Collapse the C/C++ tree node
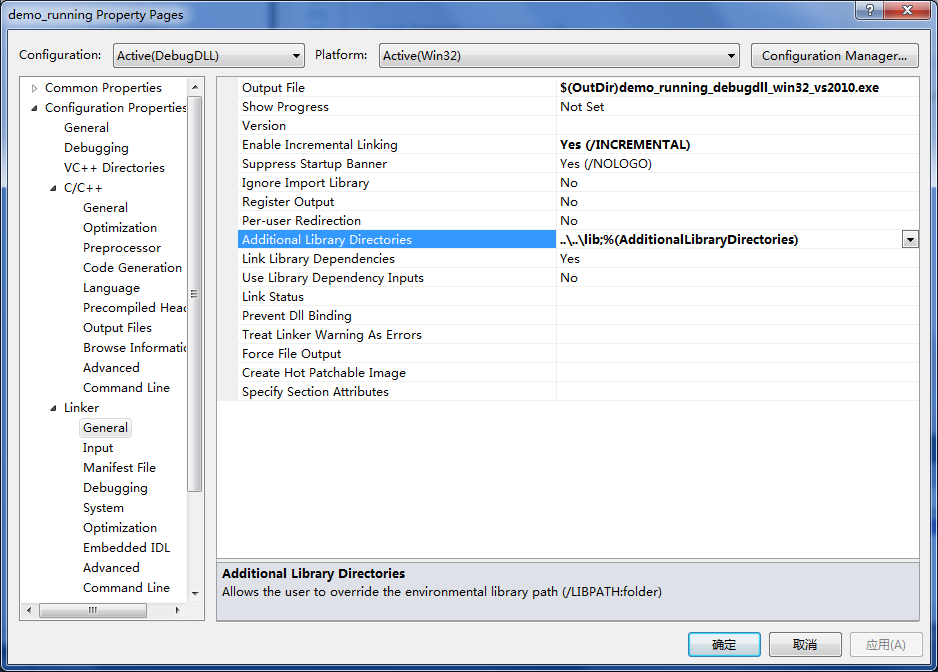Screen dimensions: 938x672 tap(54, 188)
